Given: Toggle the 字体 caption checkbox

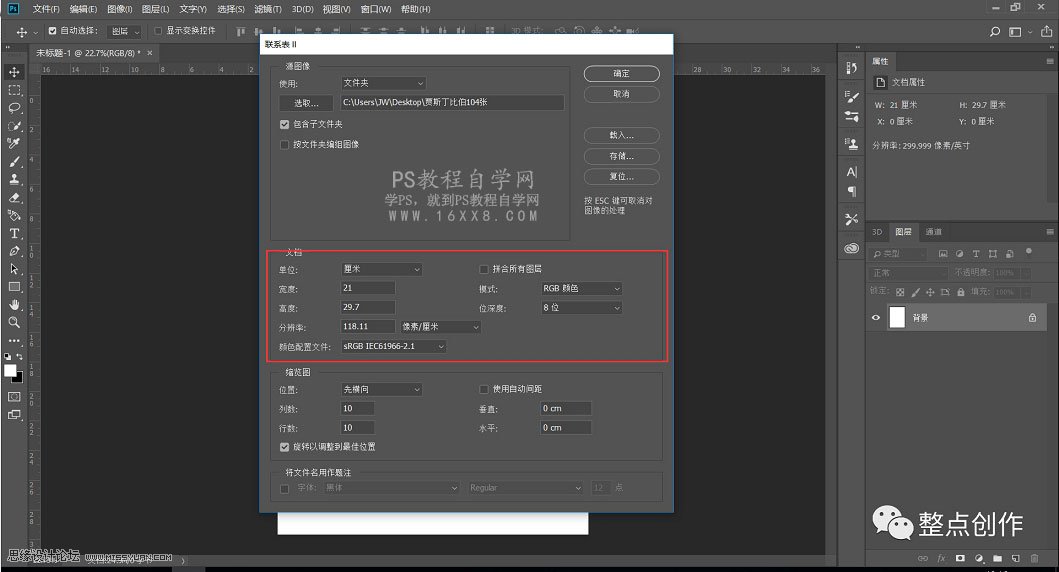Looking at the screenshot, I should 284,488.
